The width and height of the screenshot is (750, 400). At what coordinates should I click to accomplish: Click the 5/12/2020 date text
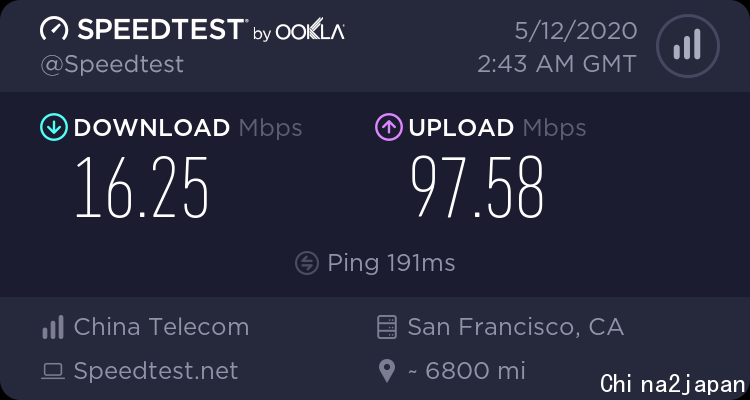[x=576, y=31]
